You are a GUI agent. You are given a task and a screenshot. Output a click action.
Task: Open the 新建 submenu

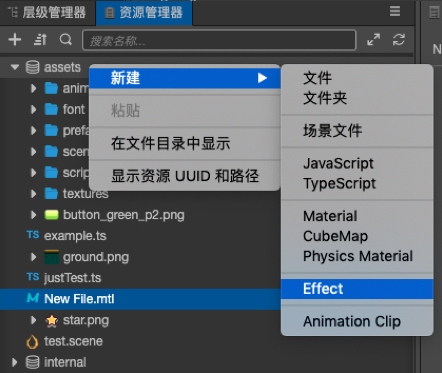point(185,78)
